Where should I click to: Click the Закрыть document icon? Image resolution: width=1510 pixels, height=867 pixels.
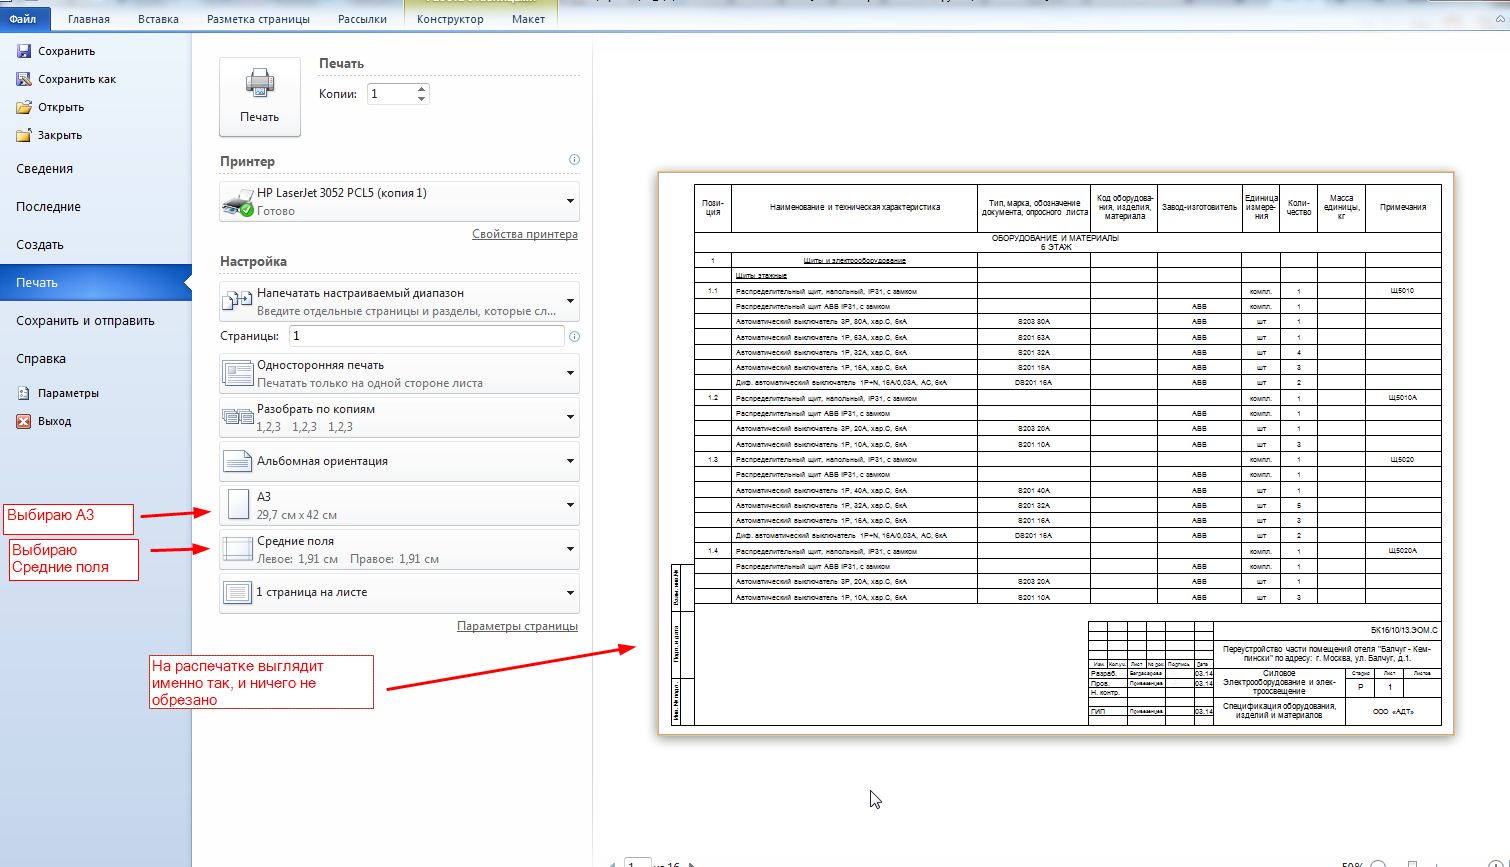[x=24, y=135]
